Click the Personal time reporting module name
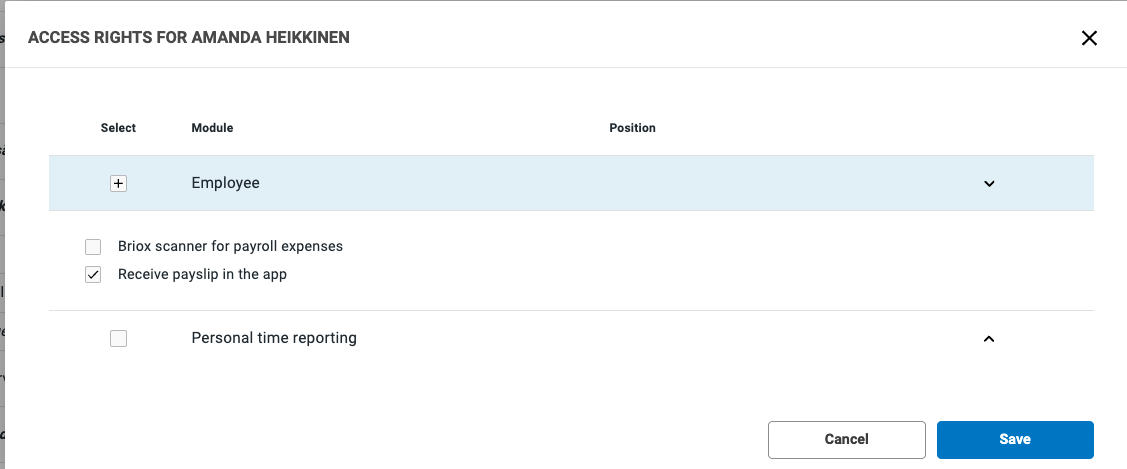The height and width of the screenshot is (469, 1127). 274,338
